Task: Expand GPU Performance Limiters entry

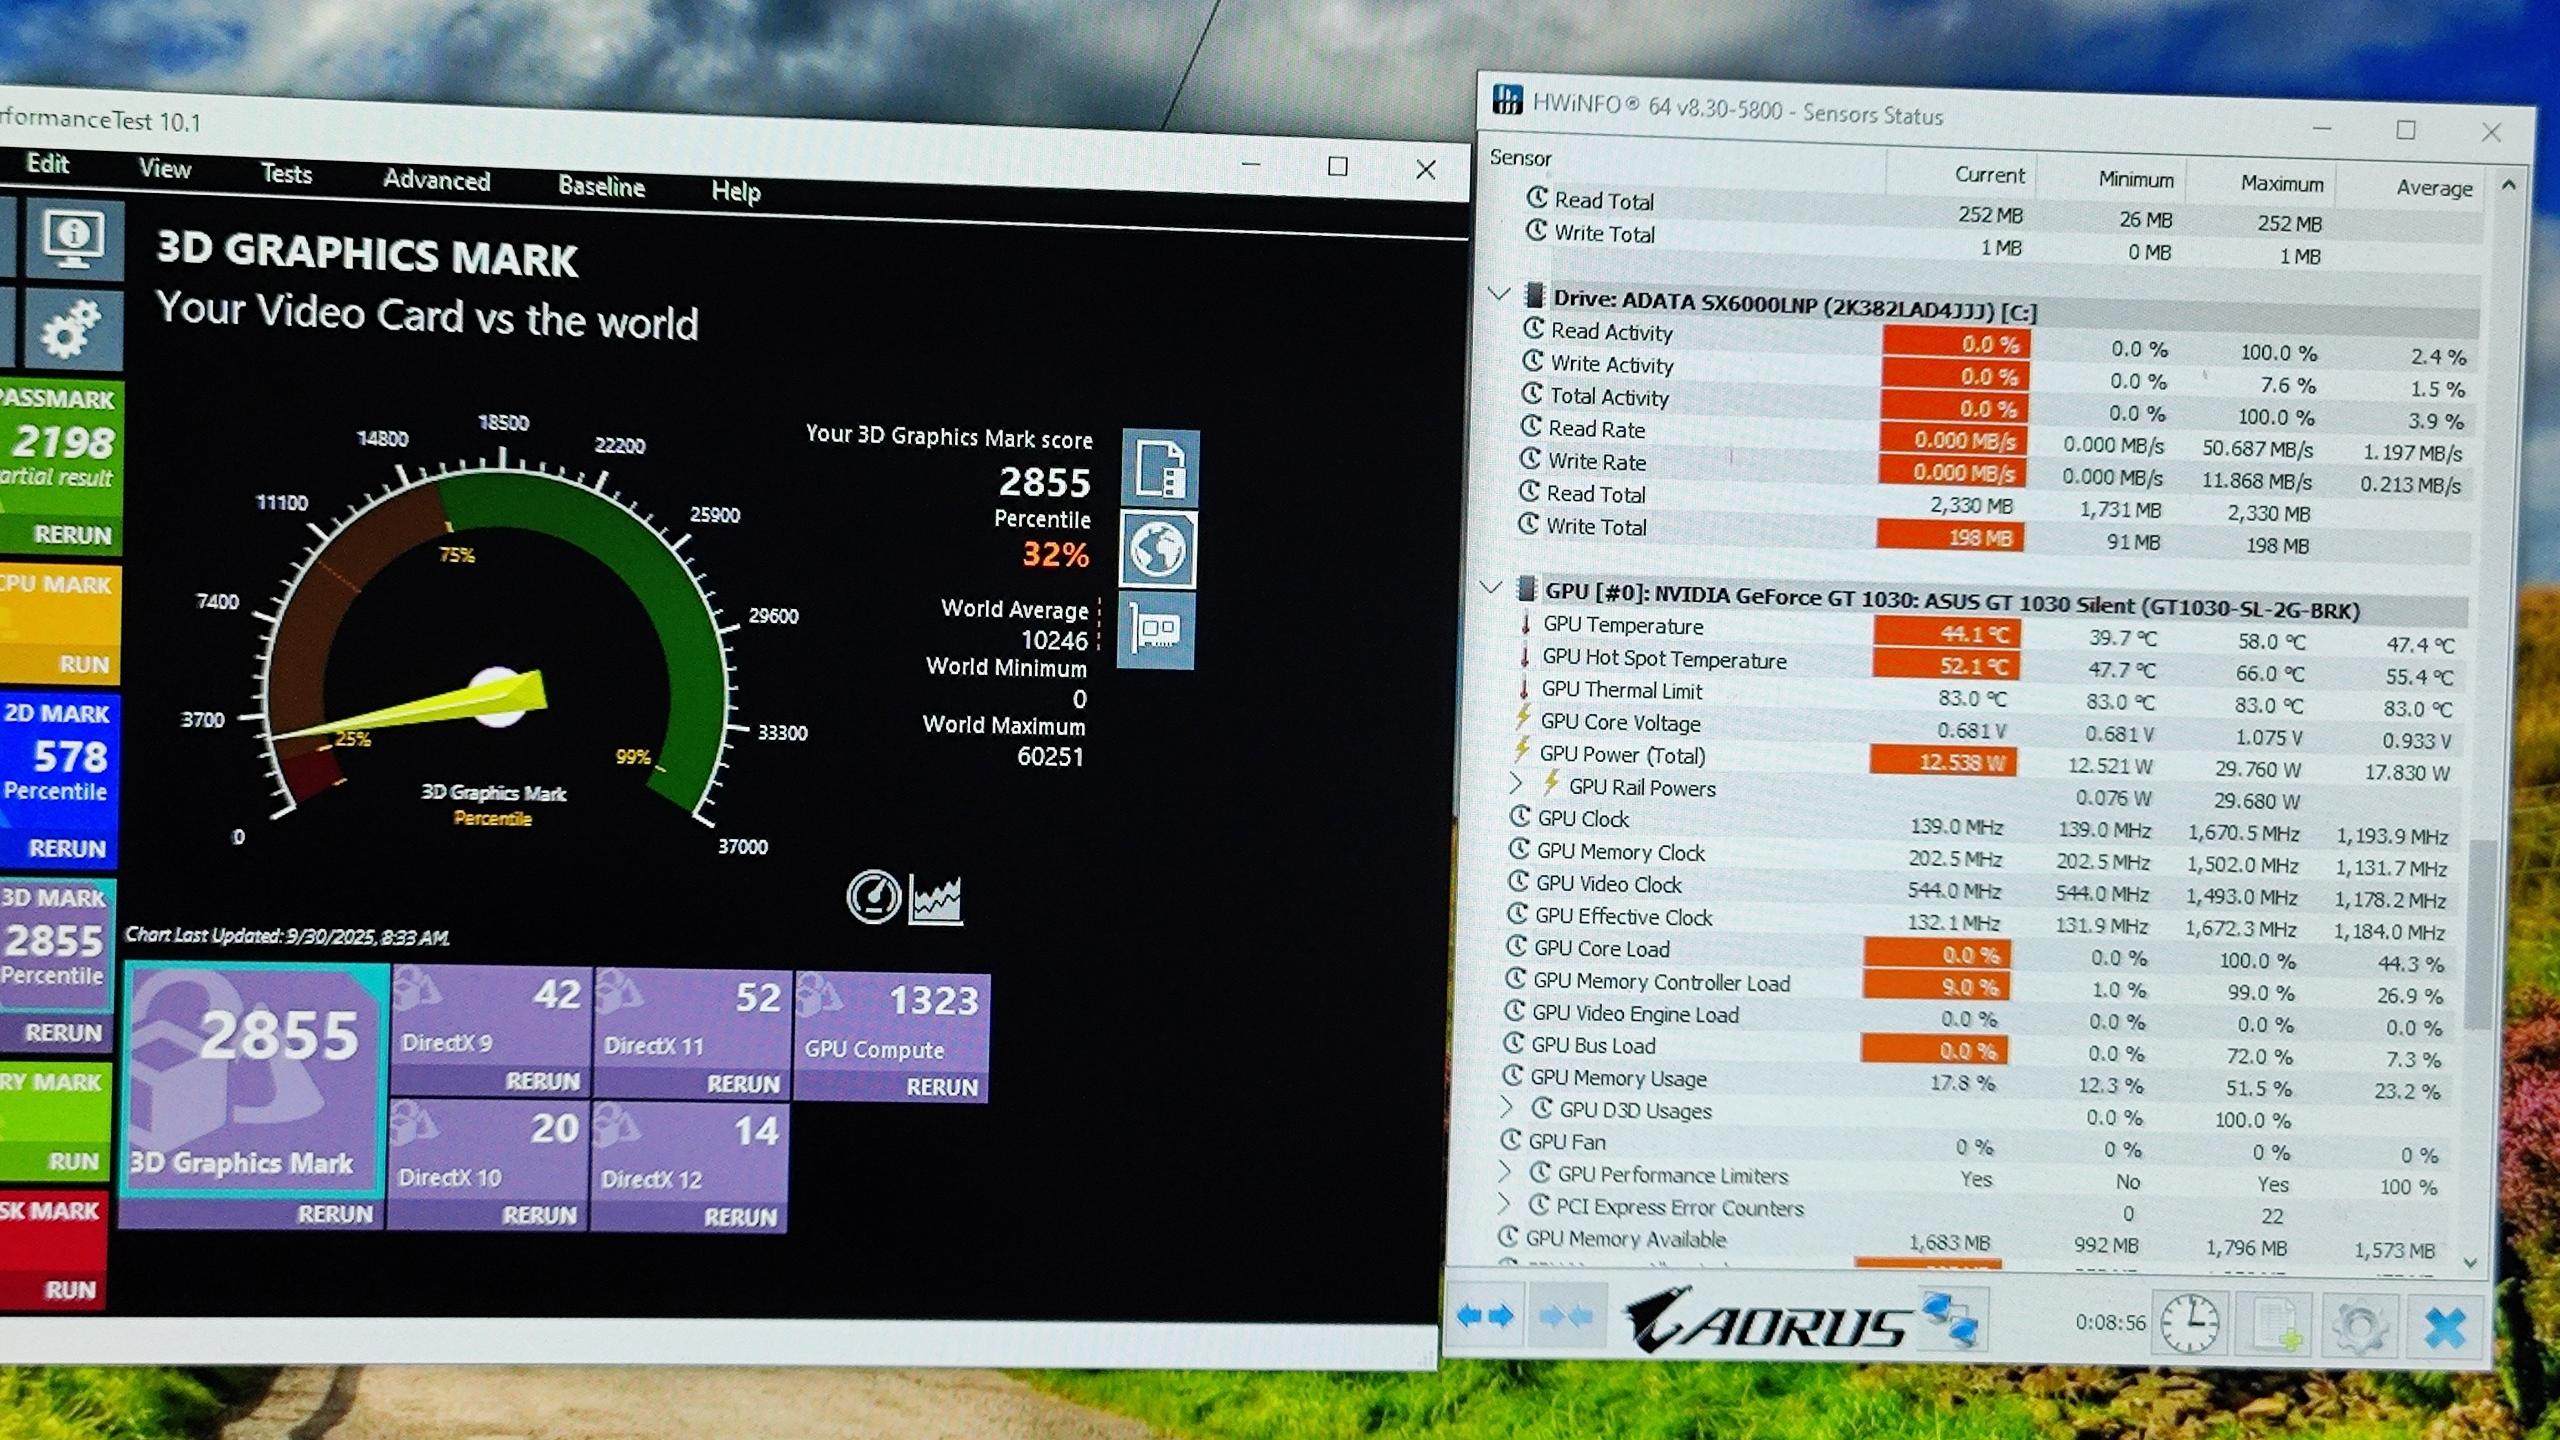Action: coord(1505,1171)
